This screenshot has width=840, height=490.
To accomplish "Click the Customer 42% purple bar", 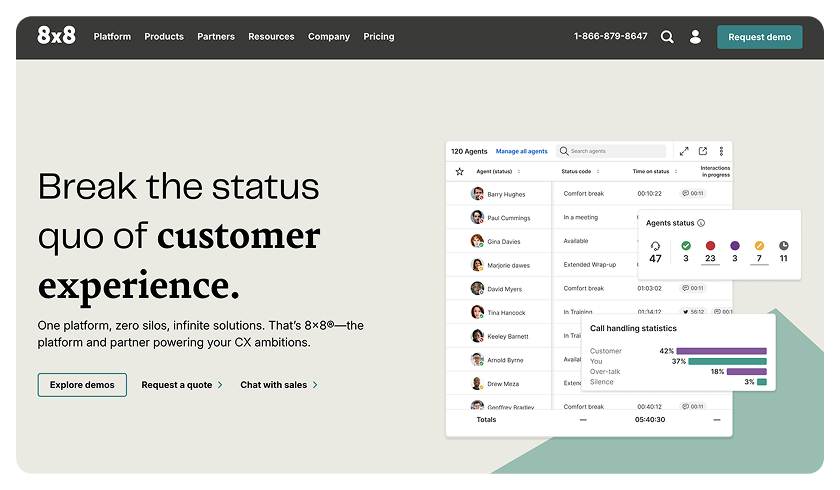I will (721, 351).
